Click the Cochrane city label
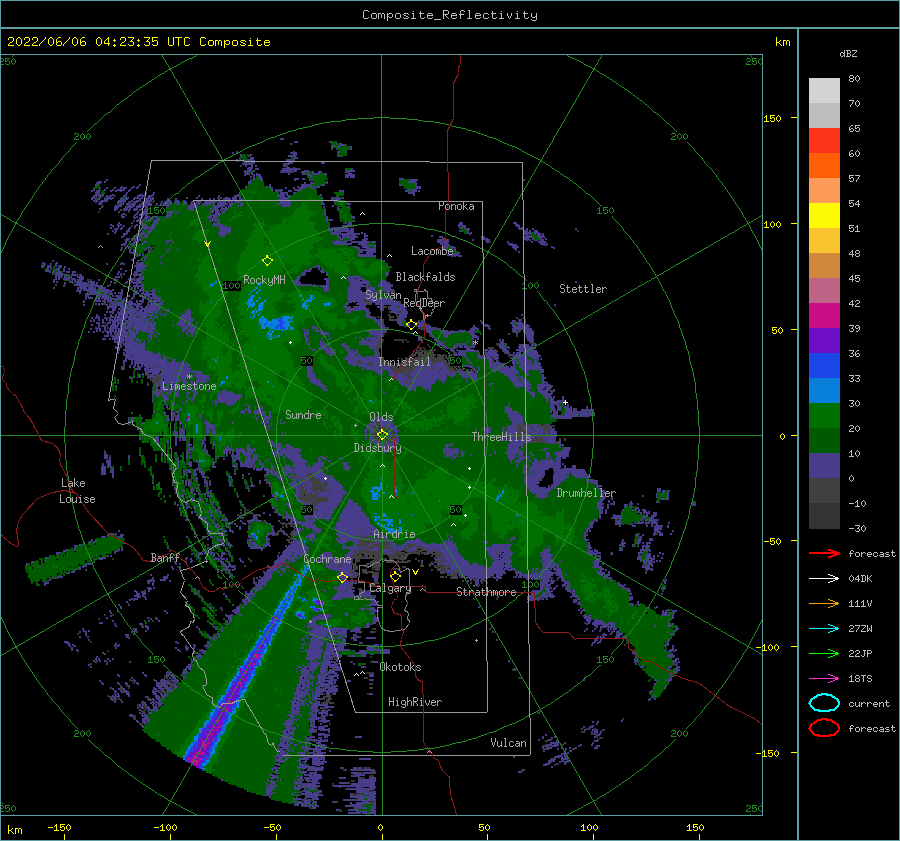This screenshot has height=841, width=900. tap(327, 559)
